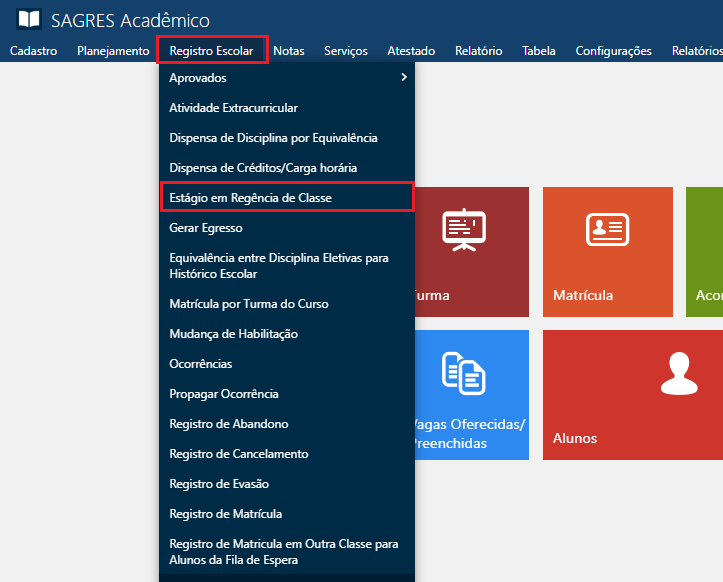
Task: Choose Atividade Extracurricular from menu
Action: pyautogui.click(x=233, y=108)
